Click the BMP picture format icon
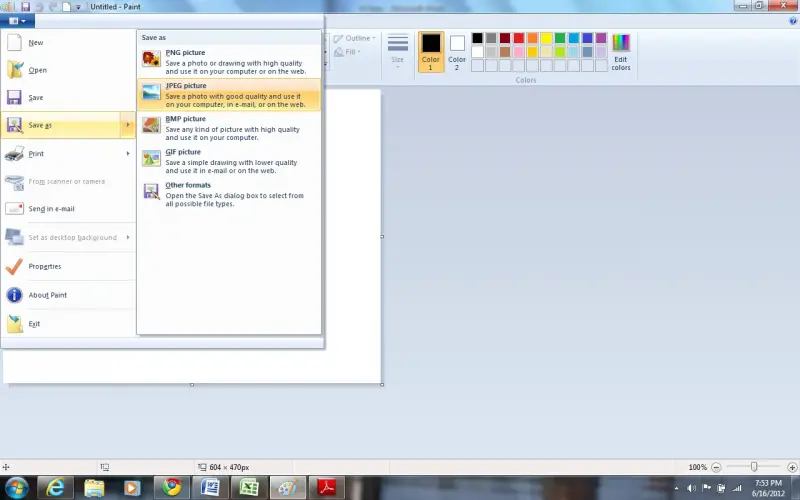The image size is (800, 500). [151, 125]
